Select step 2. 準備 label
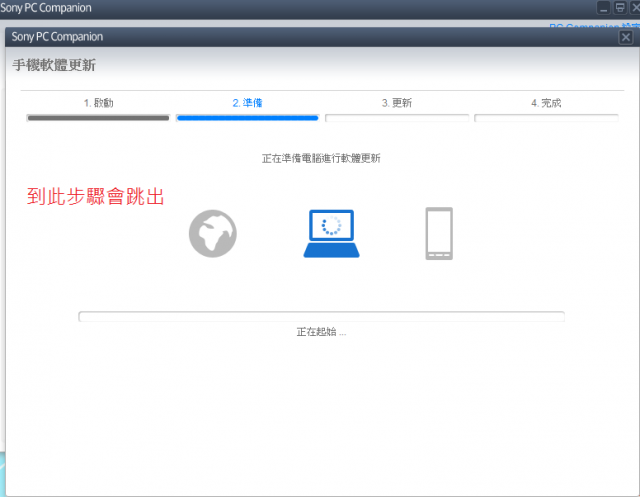 [x=247, y=103]
